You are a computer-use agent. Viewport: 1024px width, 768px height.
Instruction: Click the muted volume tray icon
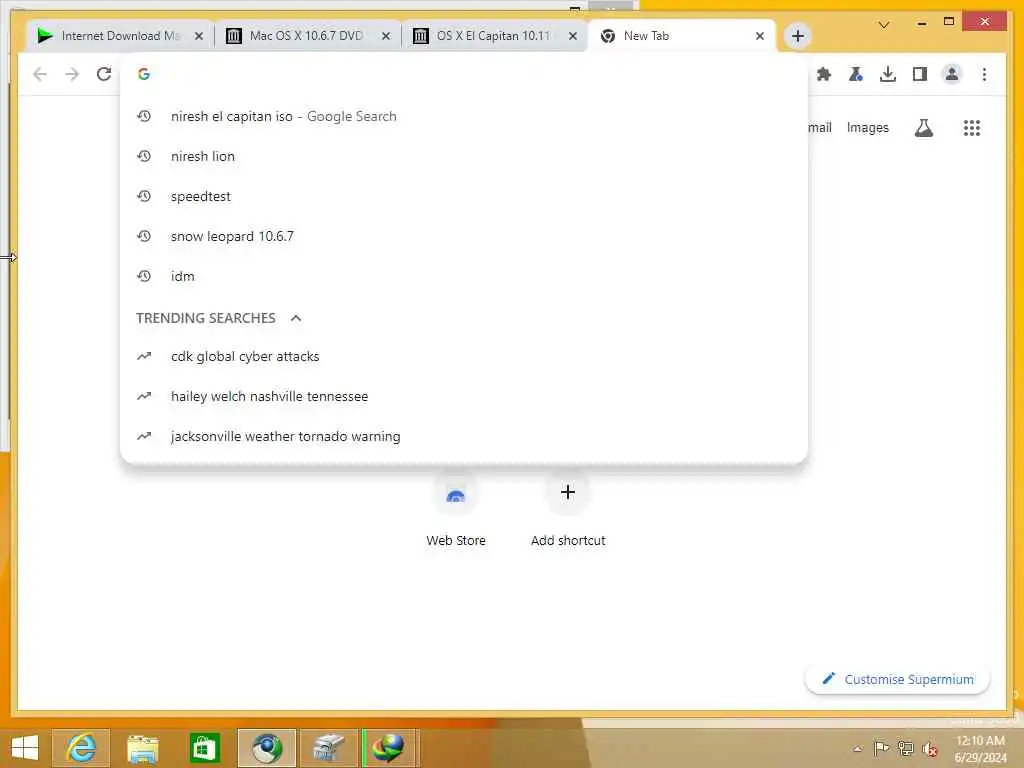tap(929, 748)
